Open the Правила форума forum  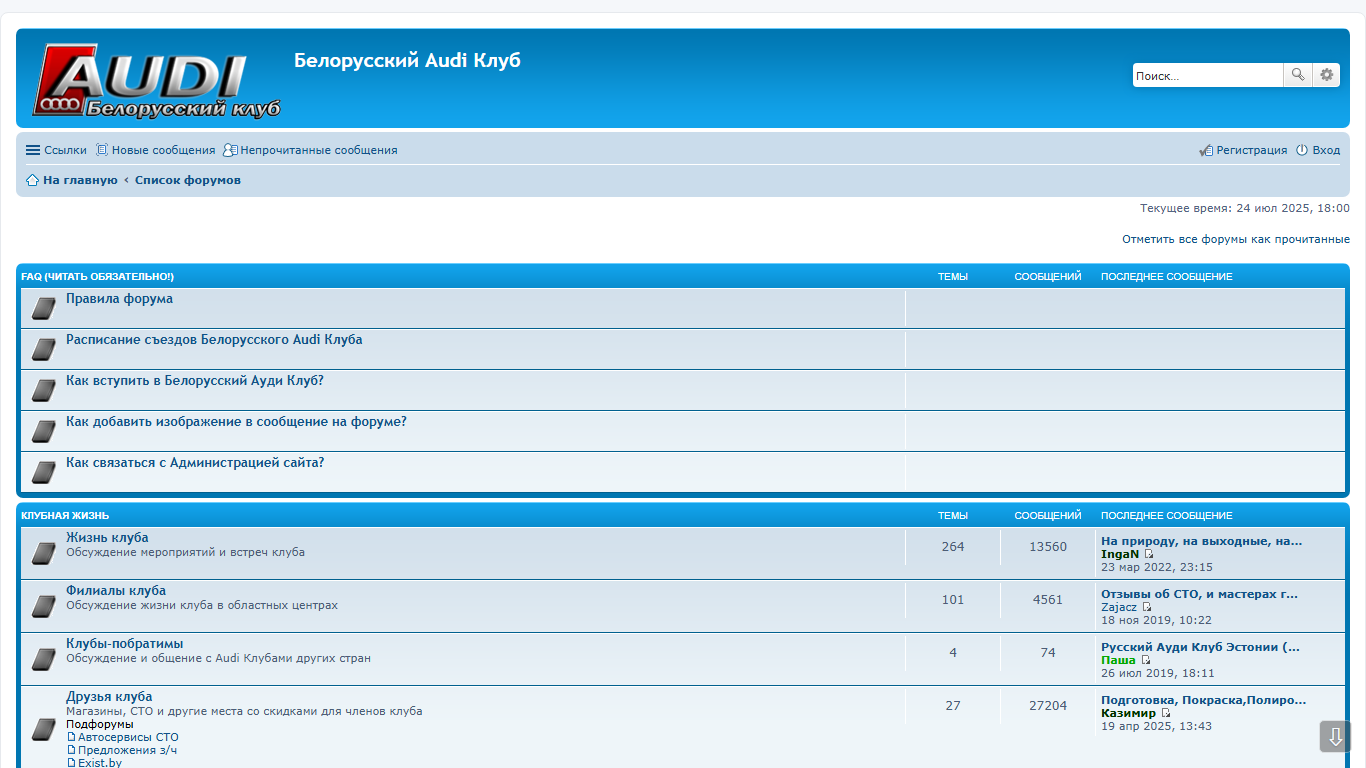(119, 299)
